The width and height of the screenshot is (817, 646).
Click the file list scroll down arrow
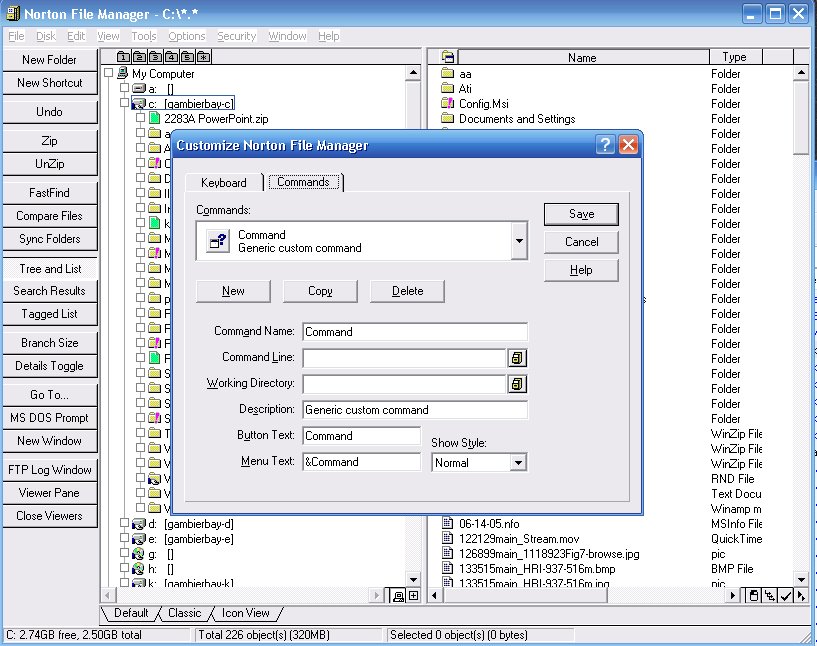(x=801, y=579)
